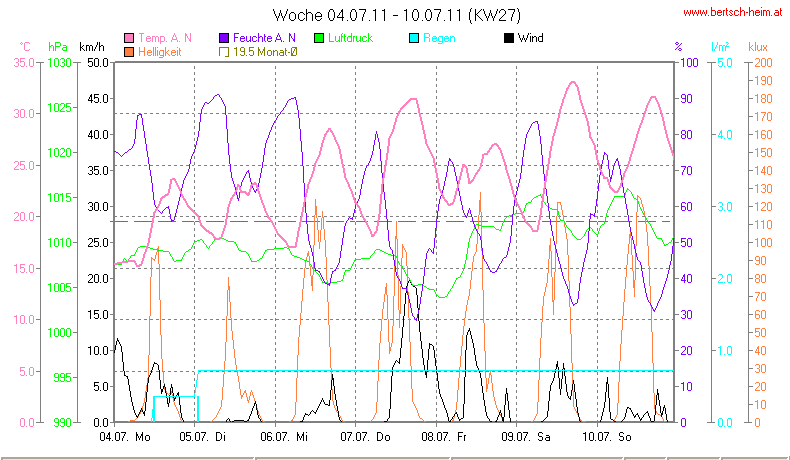Click the 'l/m²' rain axis unit label
This screenshot has height=460, width=790.
720,47
